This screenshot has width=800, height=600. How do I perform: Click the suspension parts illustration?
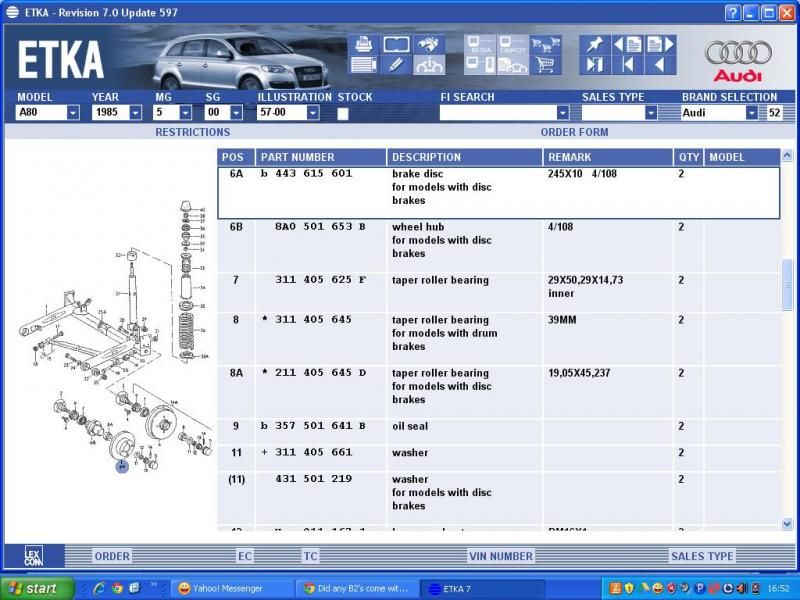pos(115,337)
